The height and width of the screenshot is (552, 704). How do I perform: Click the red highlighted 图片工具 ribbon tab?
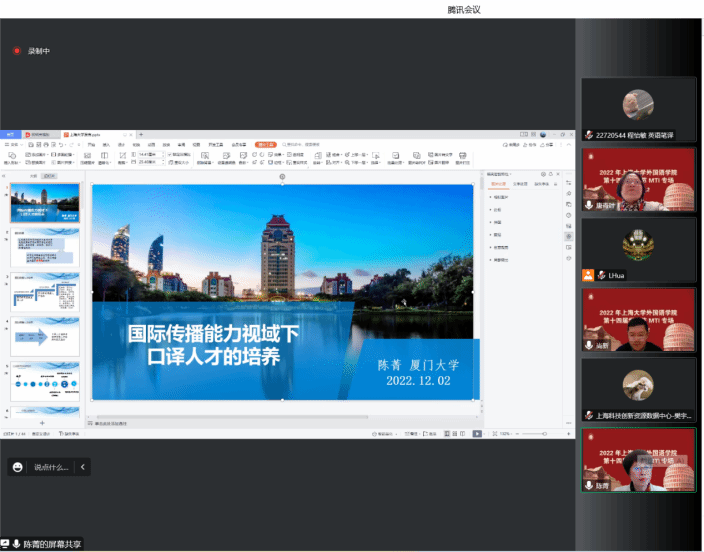266,145
